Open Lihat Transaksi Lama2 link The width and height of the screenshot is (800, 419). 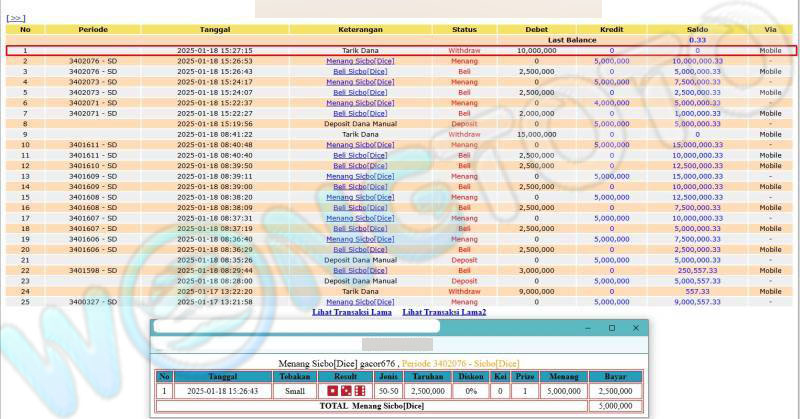pyautogui.click(x=444, y=312)
